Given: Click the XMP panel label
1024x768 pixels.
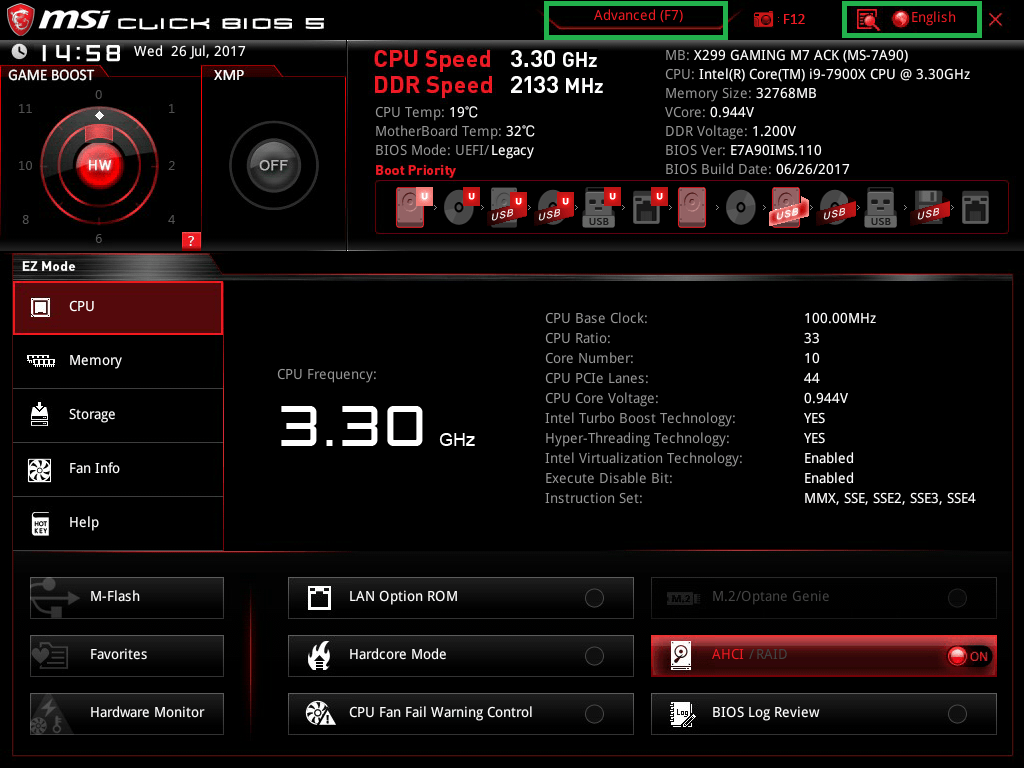Looking at the screenshot, I should click(229, 75).
